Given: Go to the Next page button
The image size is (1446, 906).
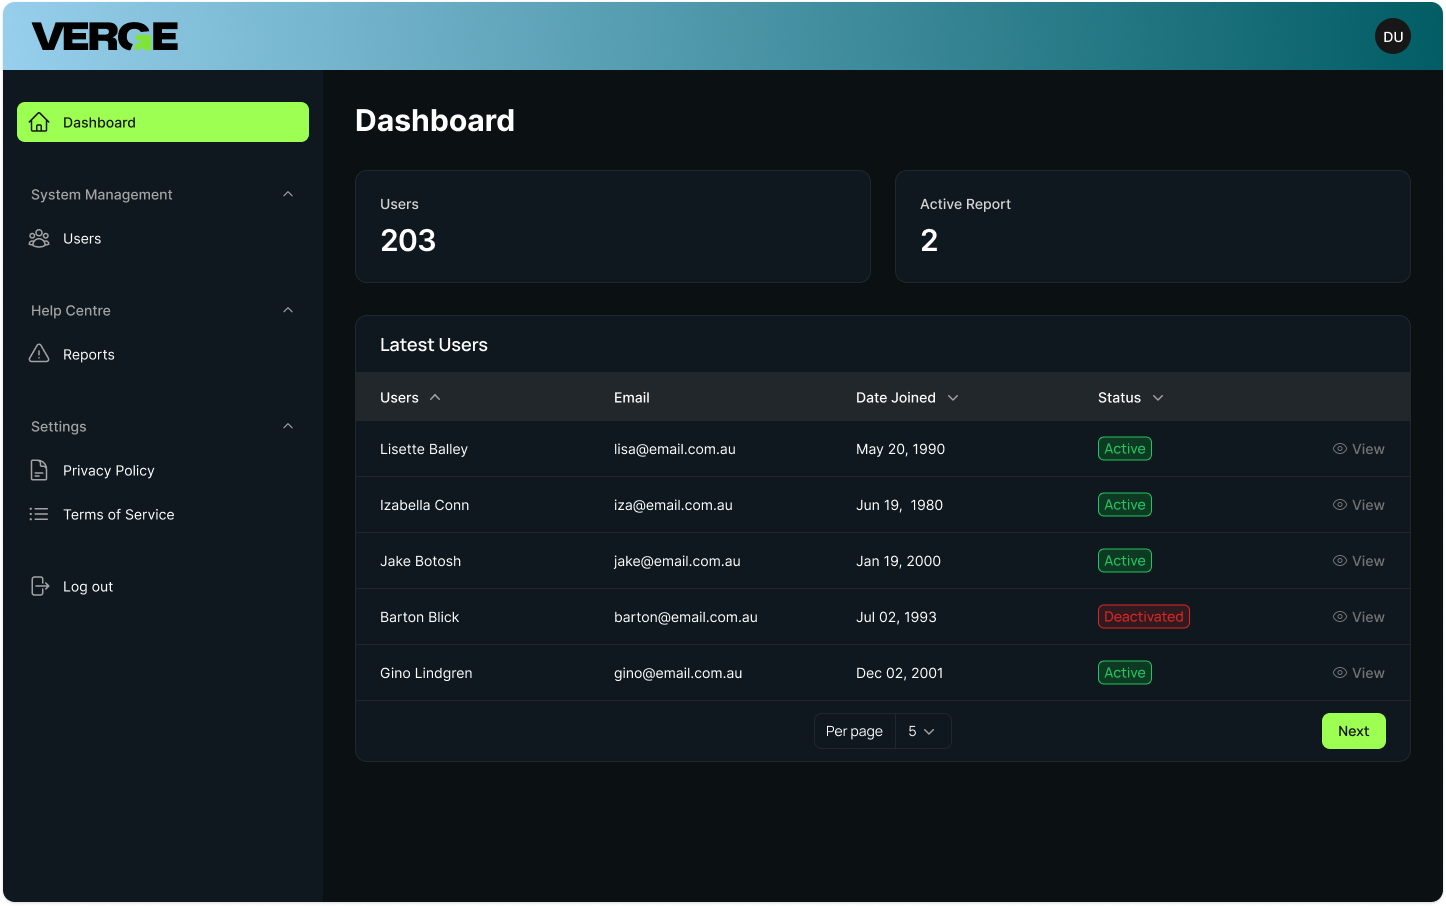Looking at the screenshot, I should (1353, 731).
